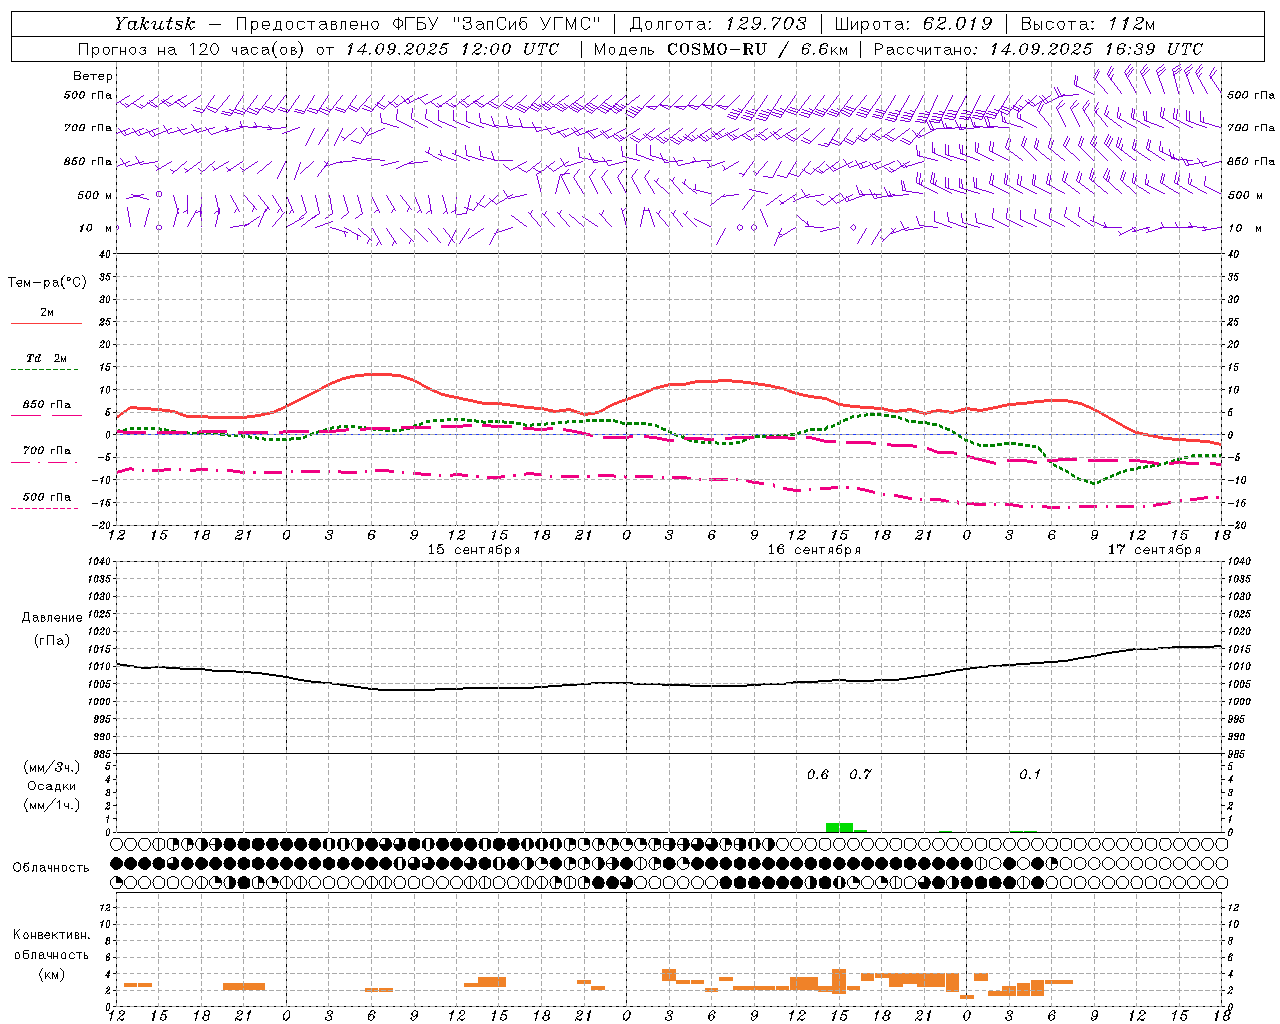This screenshot has height=1024, width=1280.
Task: Click the '(км)' convective height unit label
Action: click(x=51, y=974)
